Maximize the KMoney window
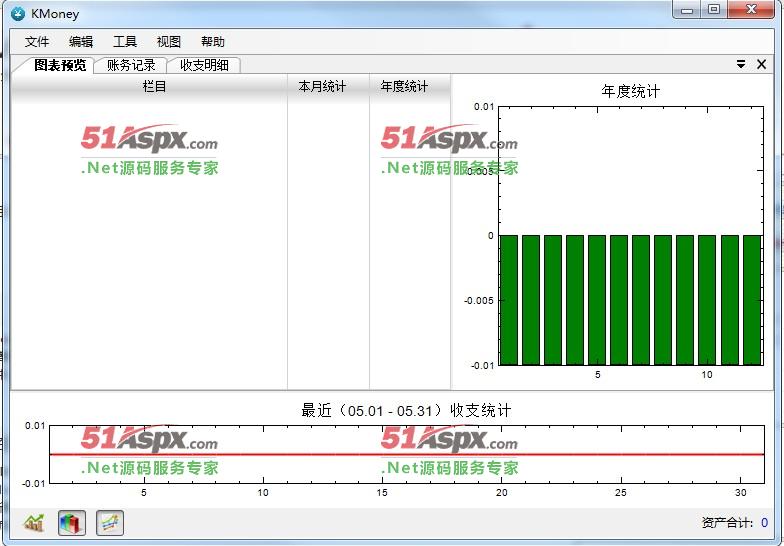Viewport: 784px width, 546px height. tap(714, 10)
